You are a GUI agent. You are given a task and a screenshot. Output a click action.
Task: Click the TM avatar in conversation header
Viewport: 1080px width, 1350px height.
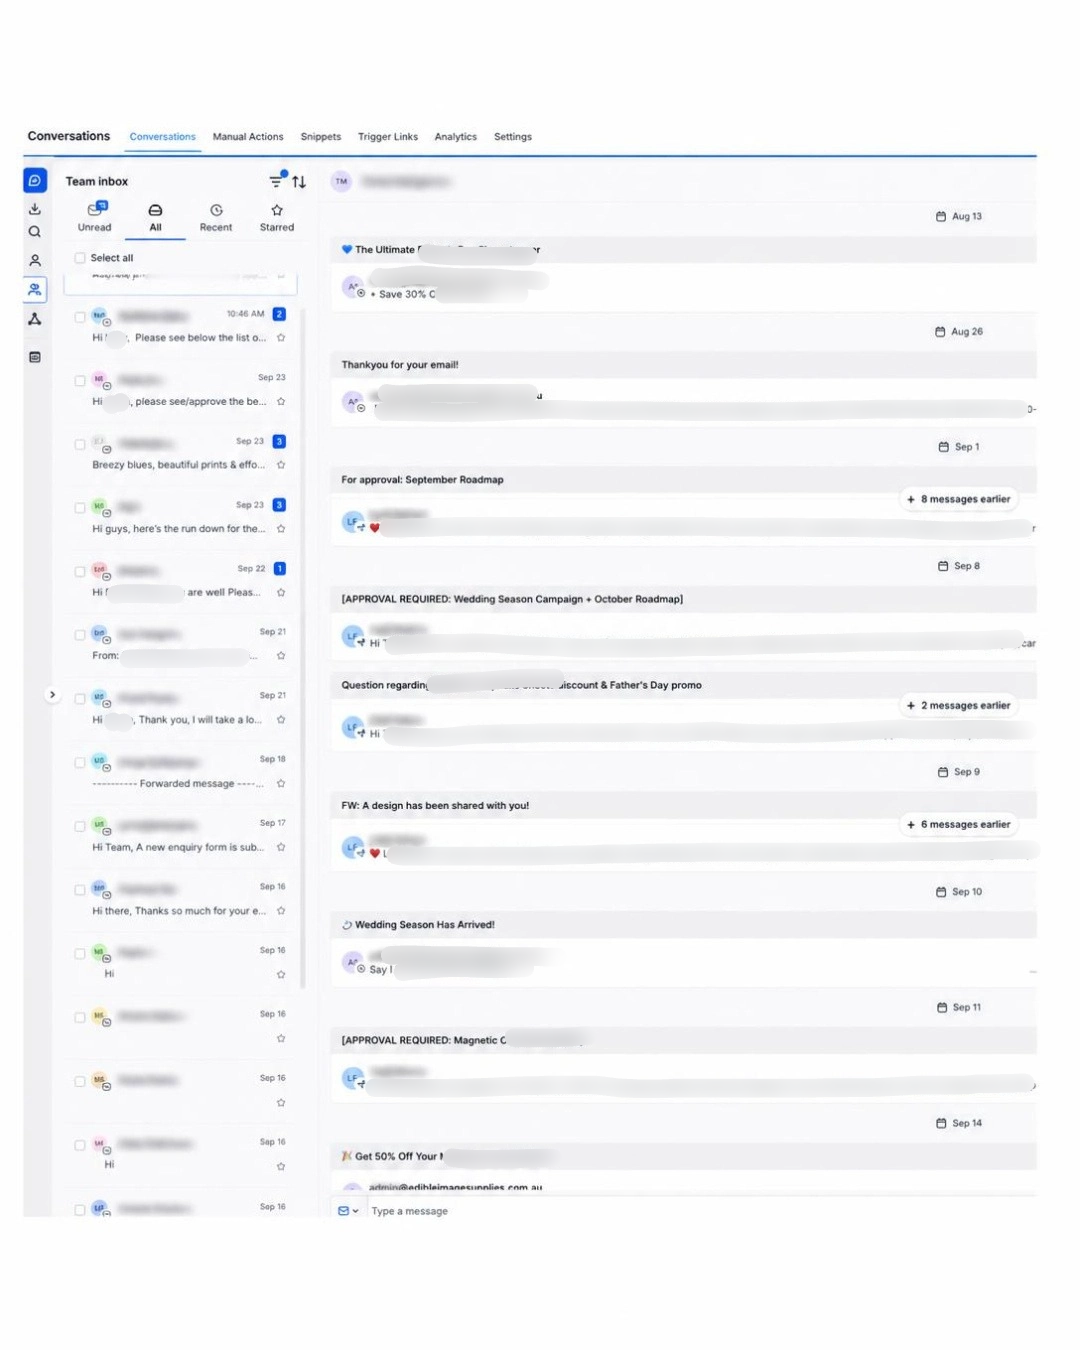click(341, 182)
